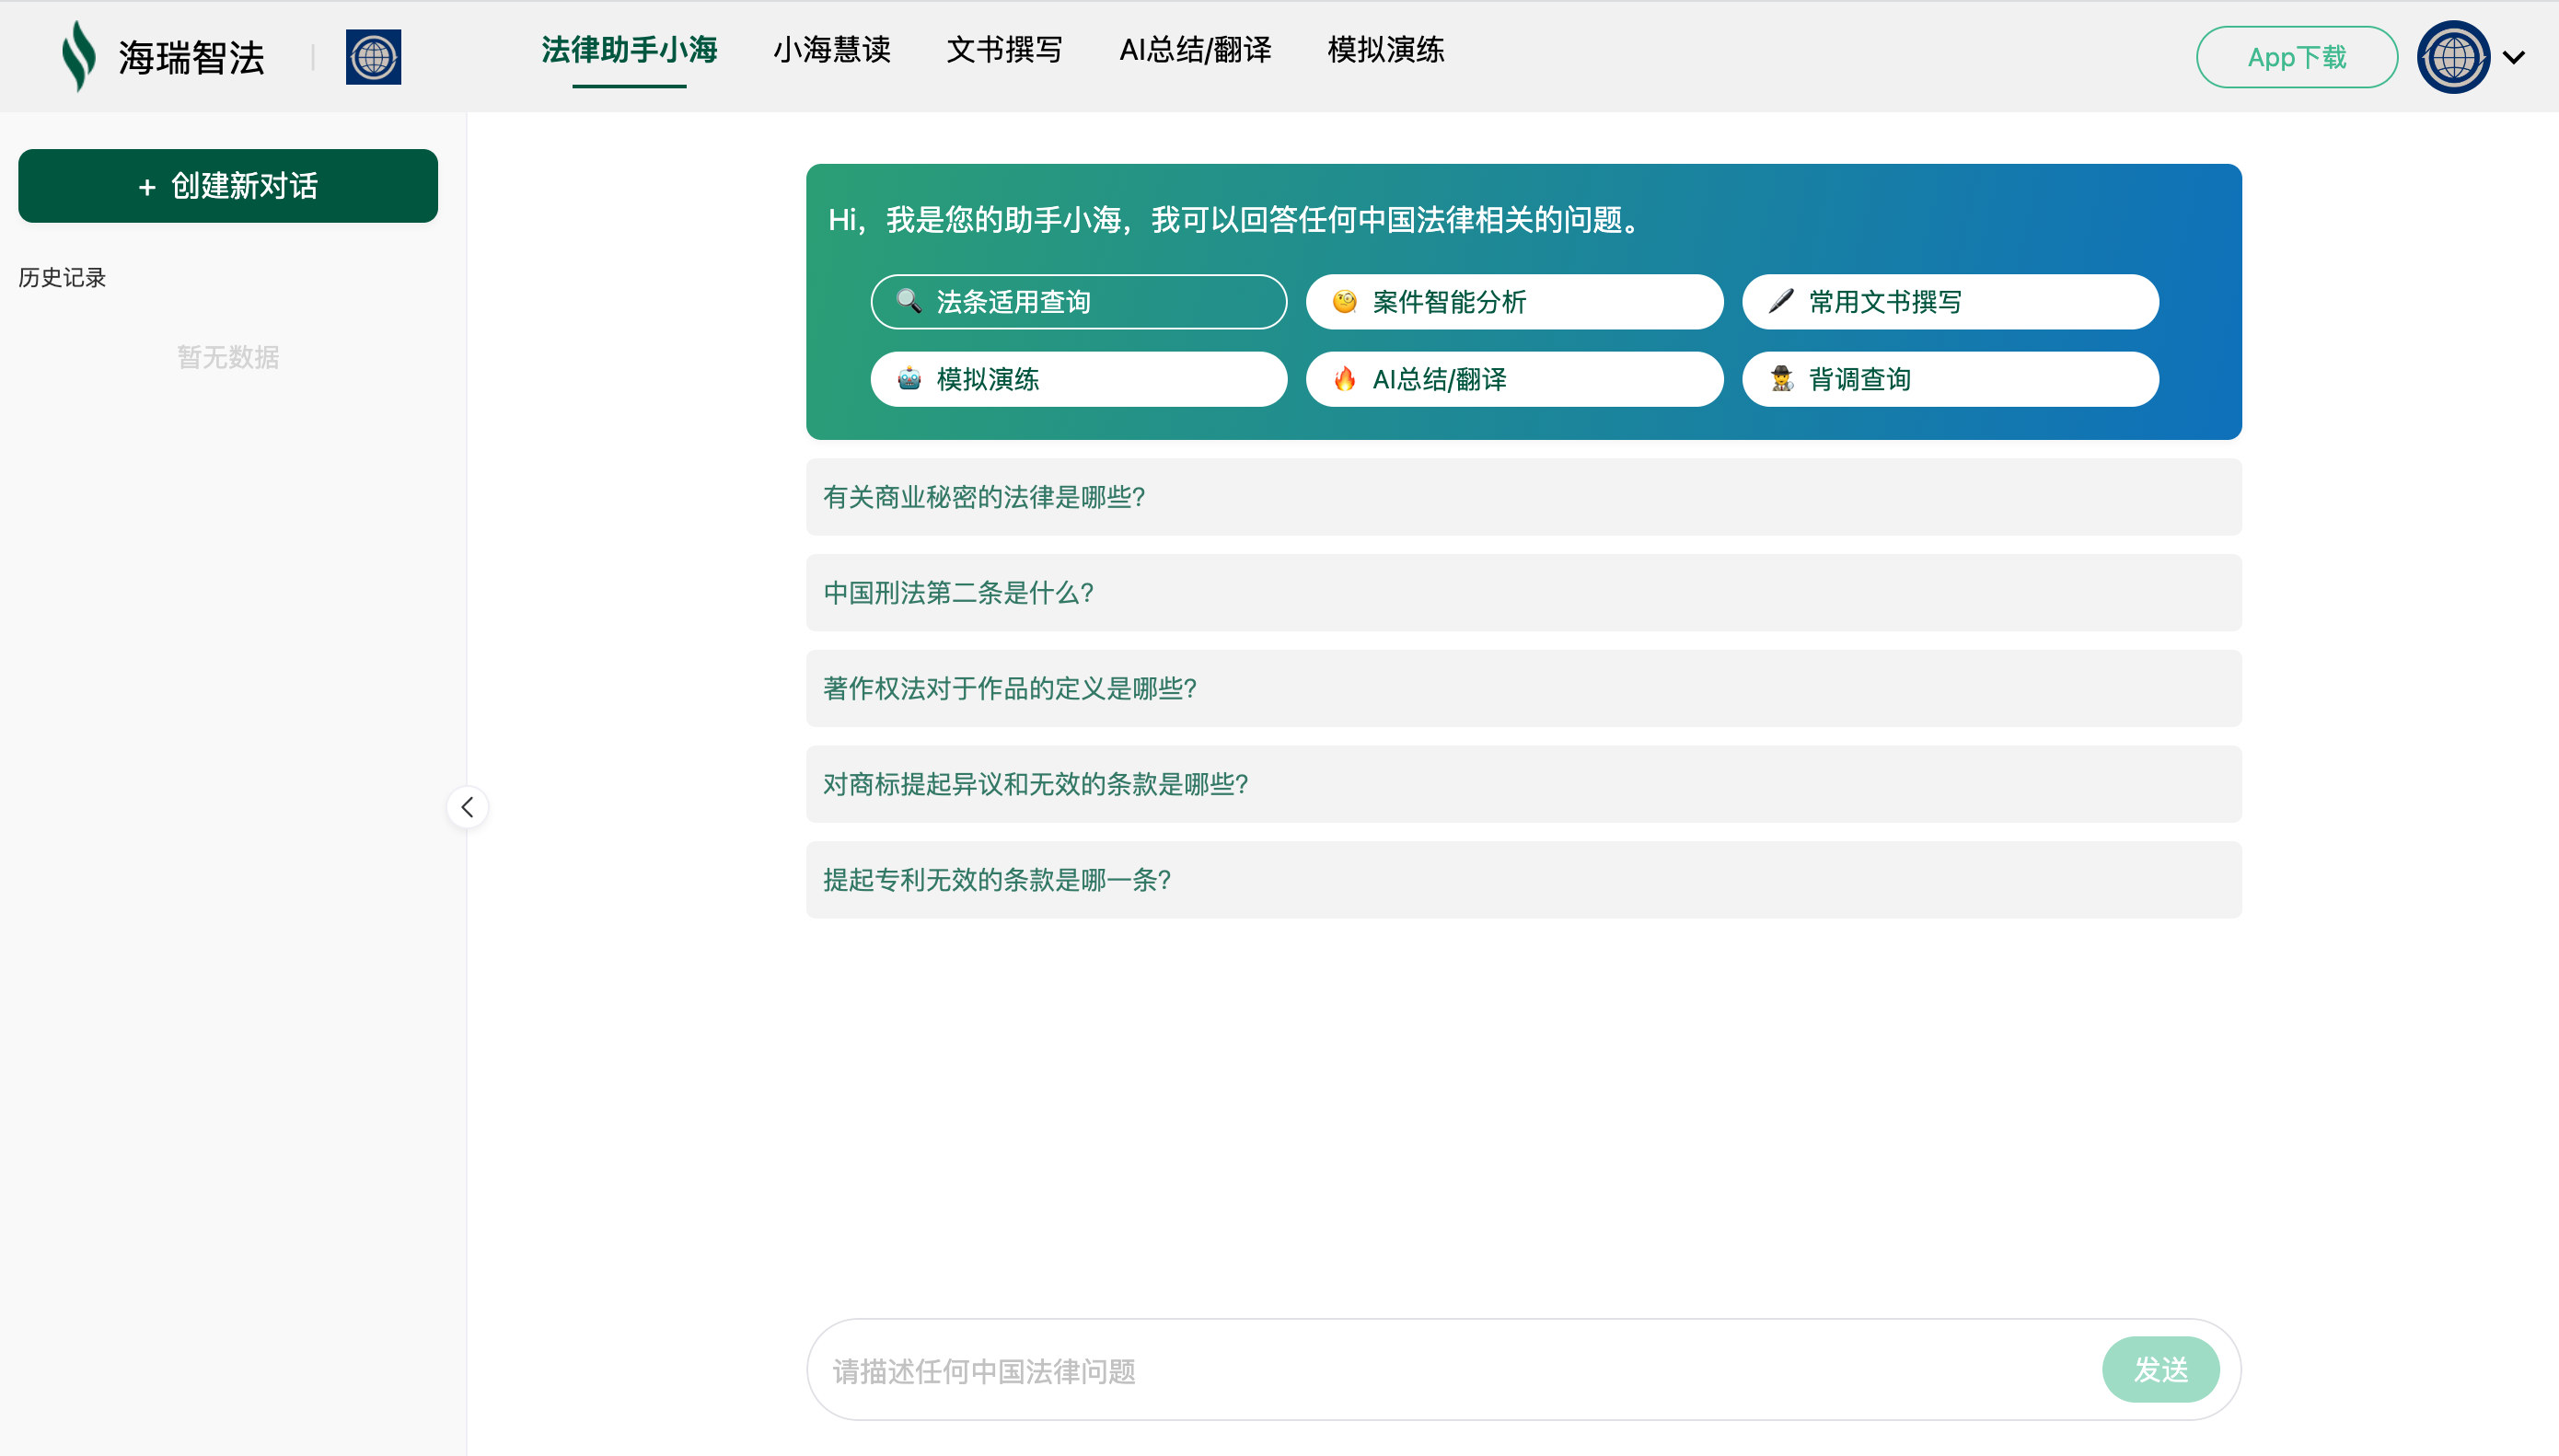
Task: Switch to 小海慧读 tab
Action: (x=831, y=50)
